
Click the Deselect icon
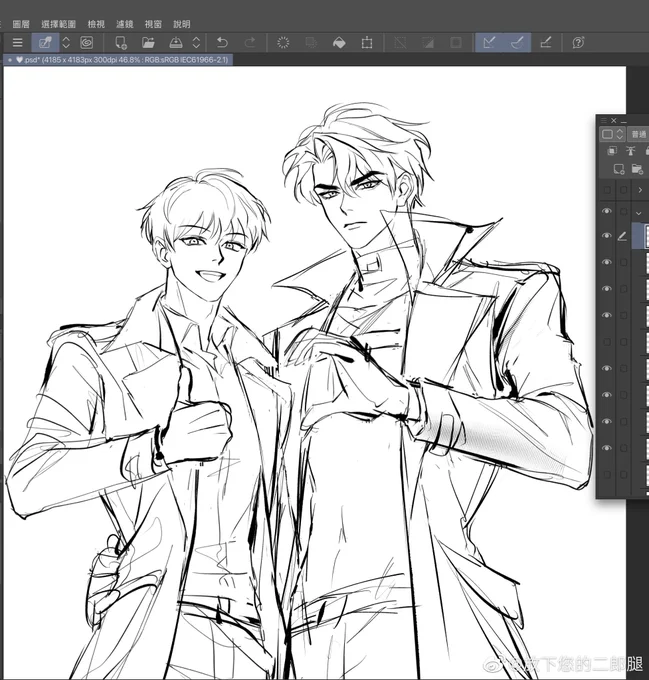[400, 42]
